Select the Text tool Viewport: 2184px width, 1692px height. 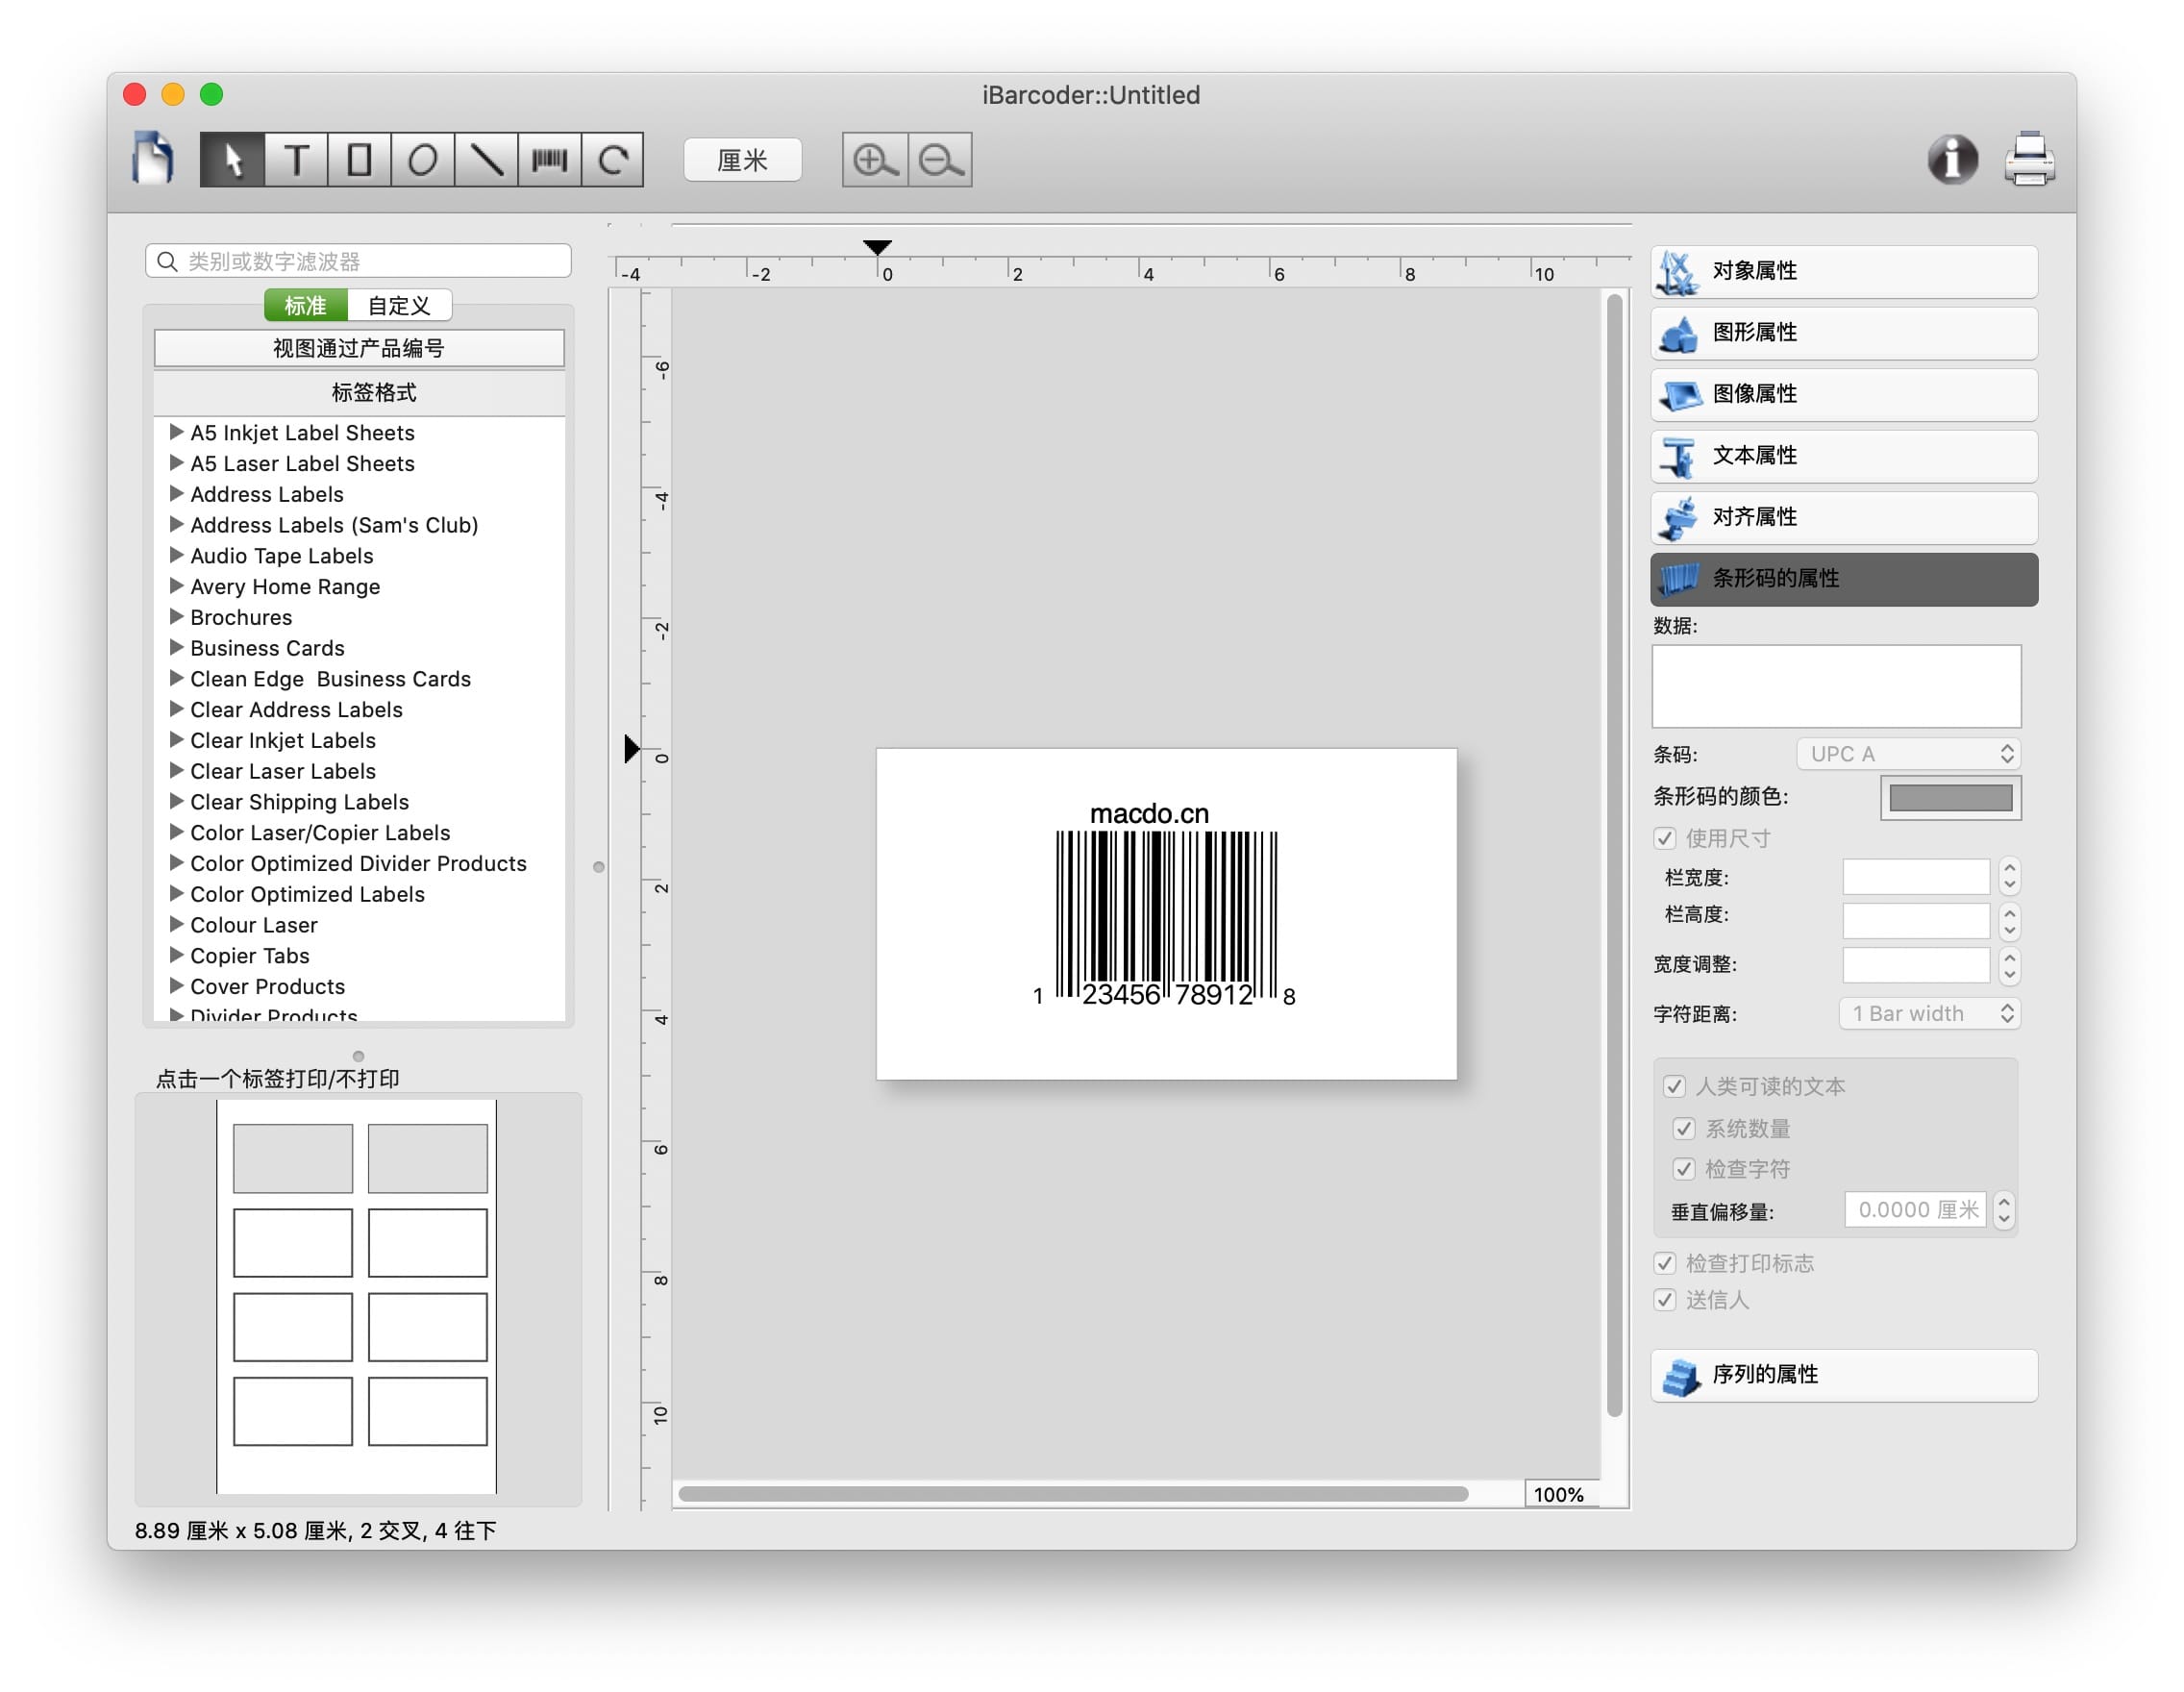(296, 159)
